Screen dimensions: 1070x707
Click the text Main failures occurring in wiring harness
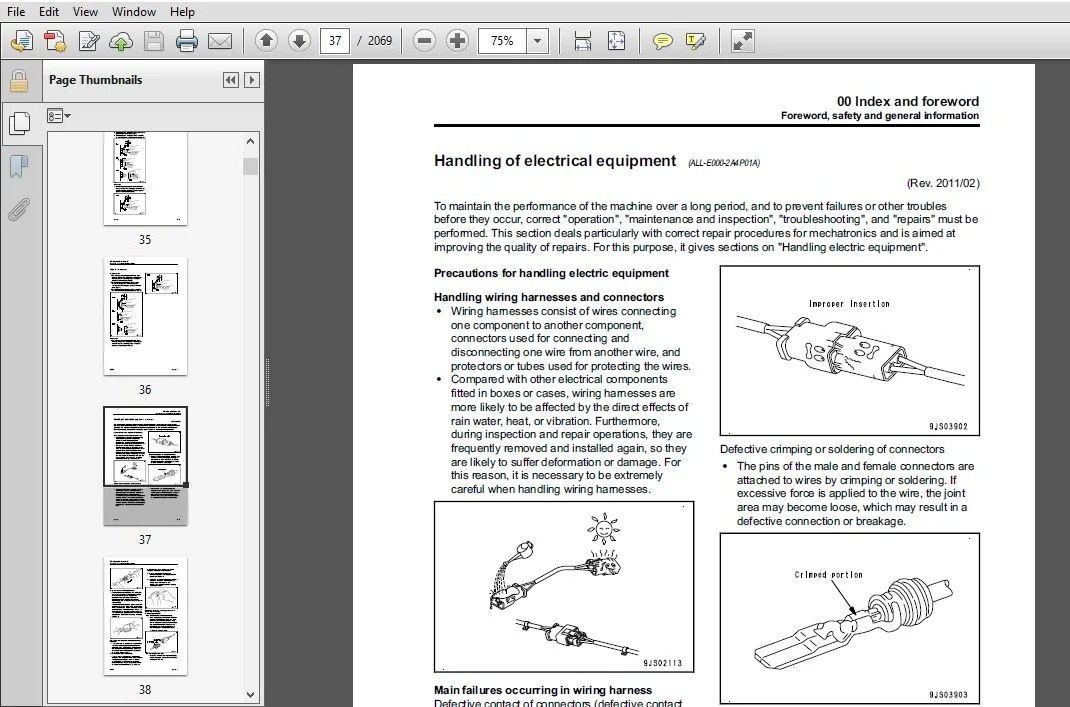point(543,690)
